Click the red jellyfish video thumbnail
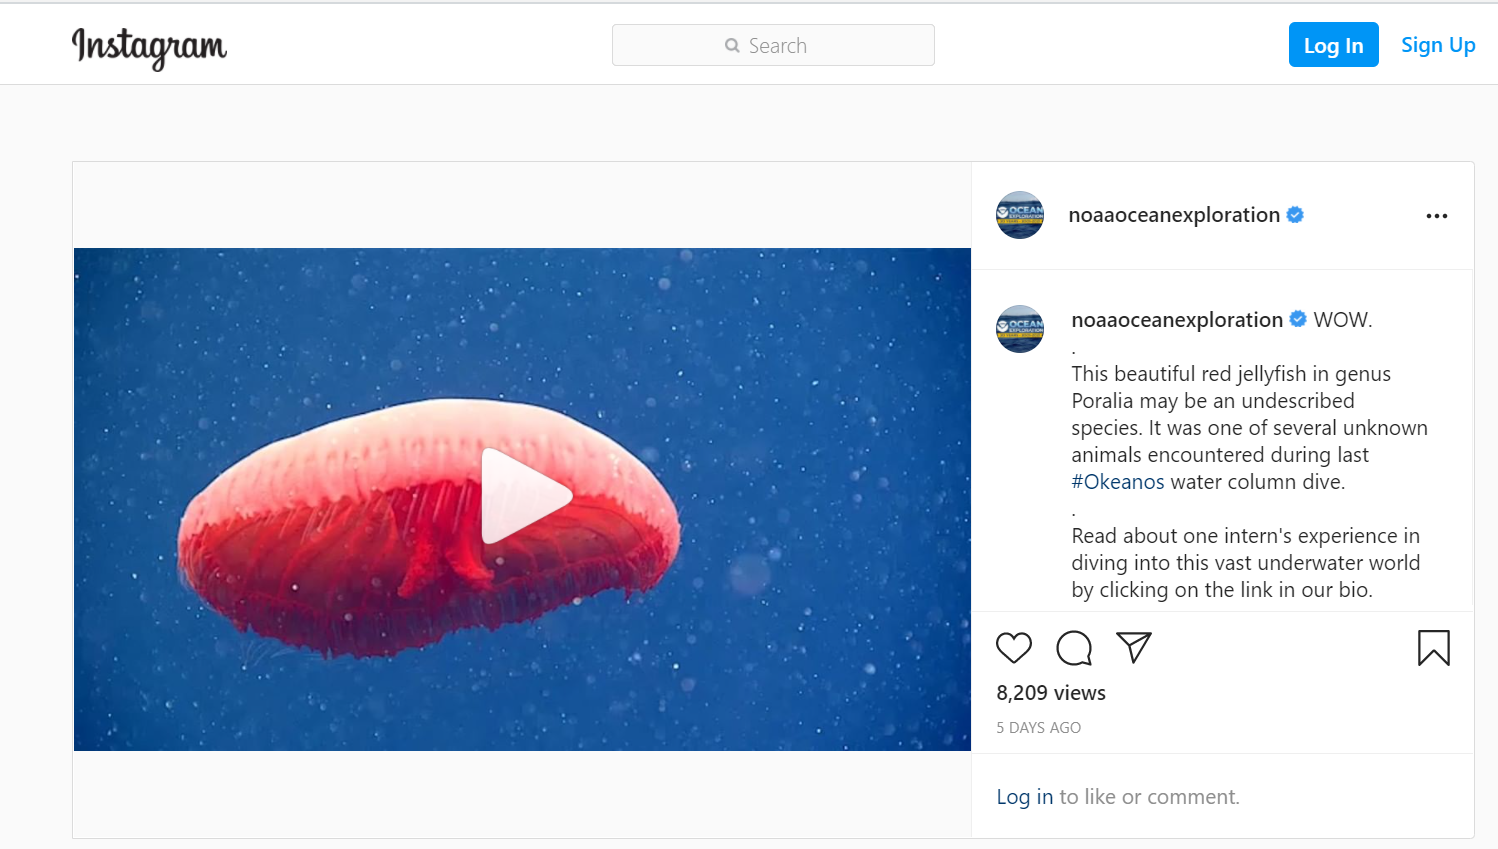Image resolution: width=1498 pixels, height=849 pixels. (x=522, y=499)
